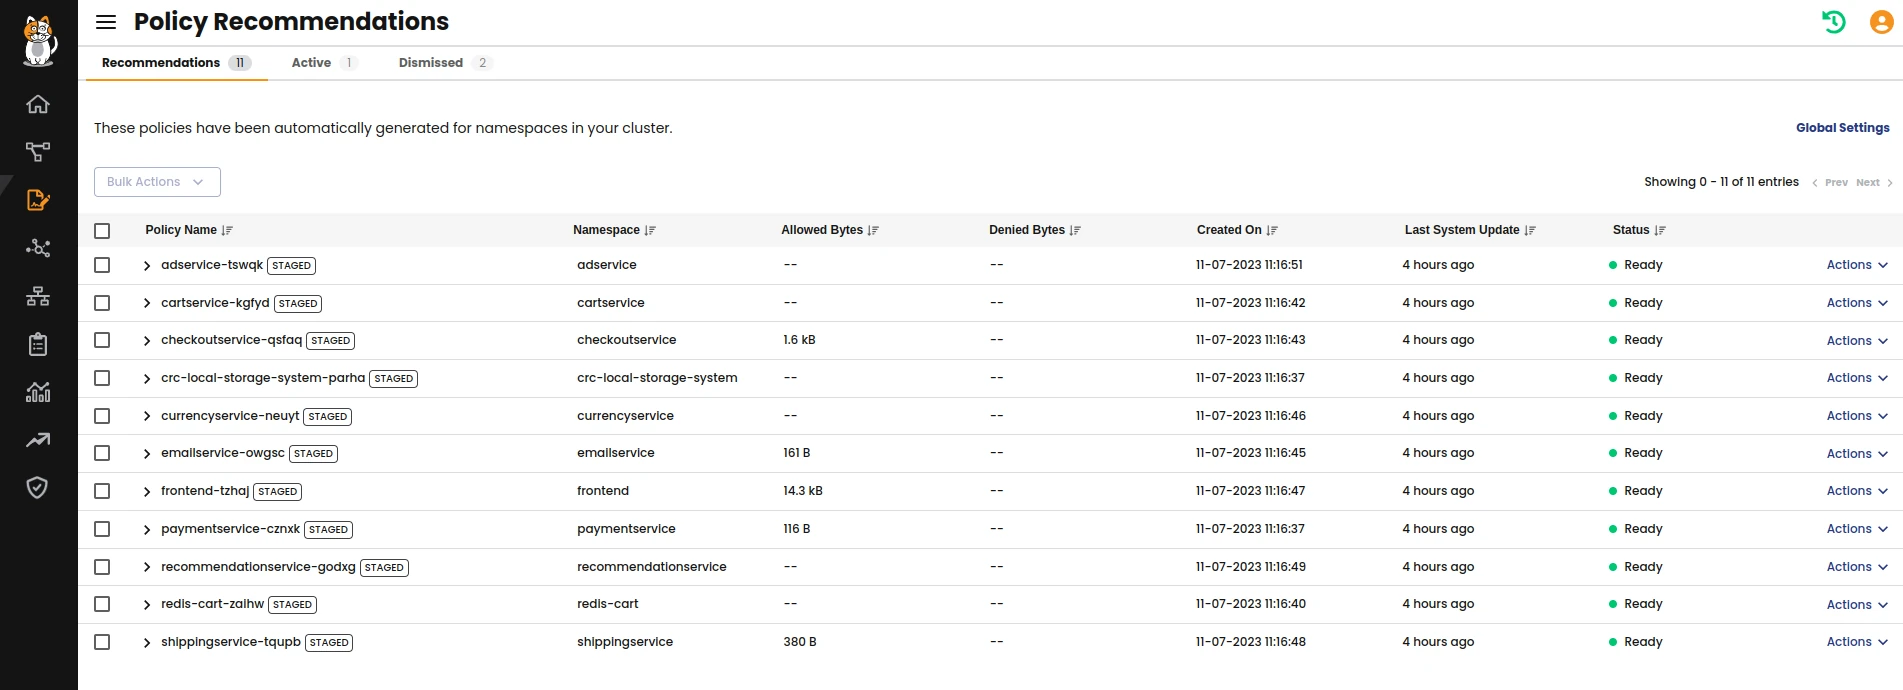Open Actions menu for emailservice row

(x=1857, y=454)
